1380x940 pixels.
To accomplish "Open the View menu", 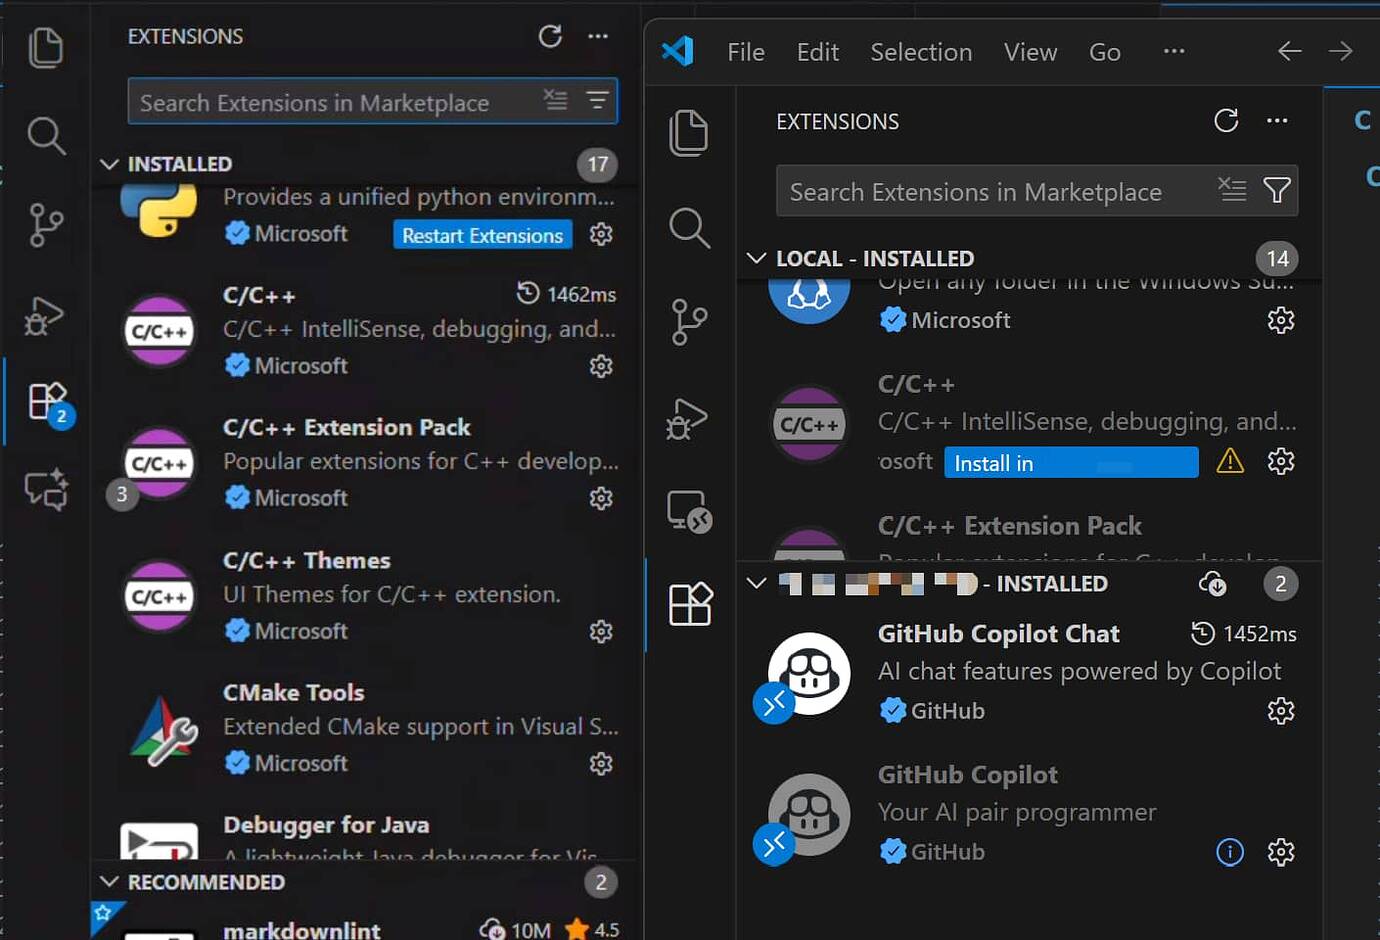I will click(x=1029, y=52).
